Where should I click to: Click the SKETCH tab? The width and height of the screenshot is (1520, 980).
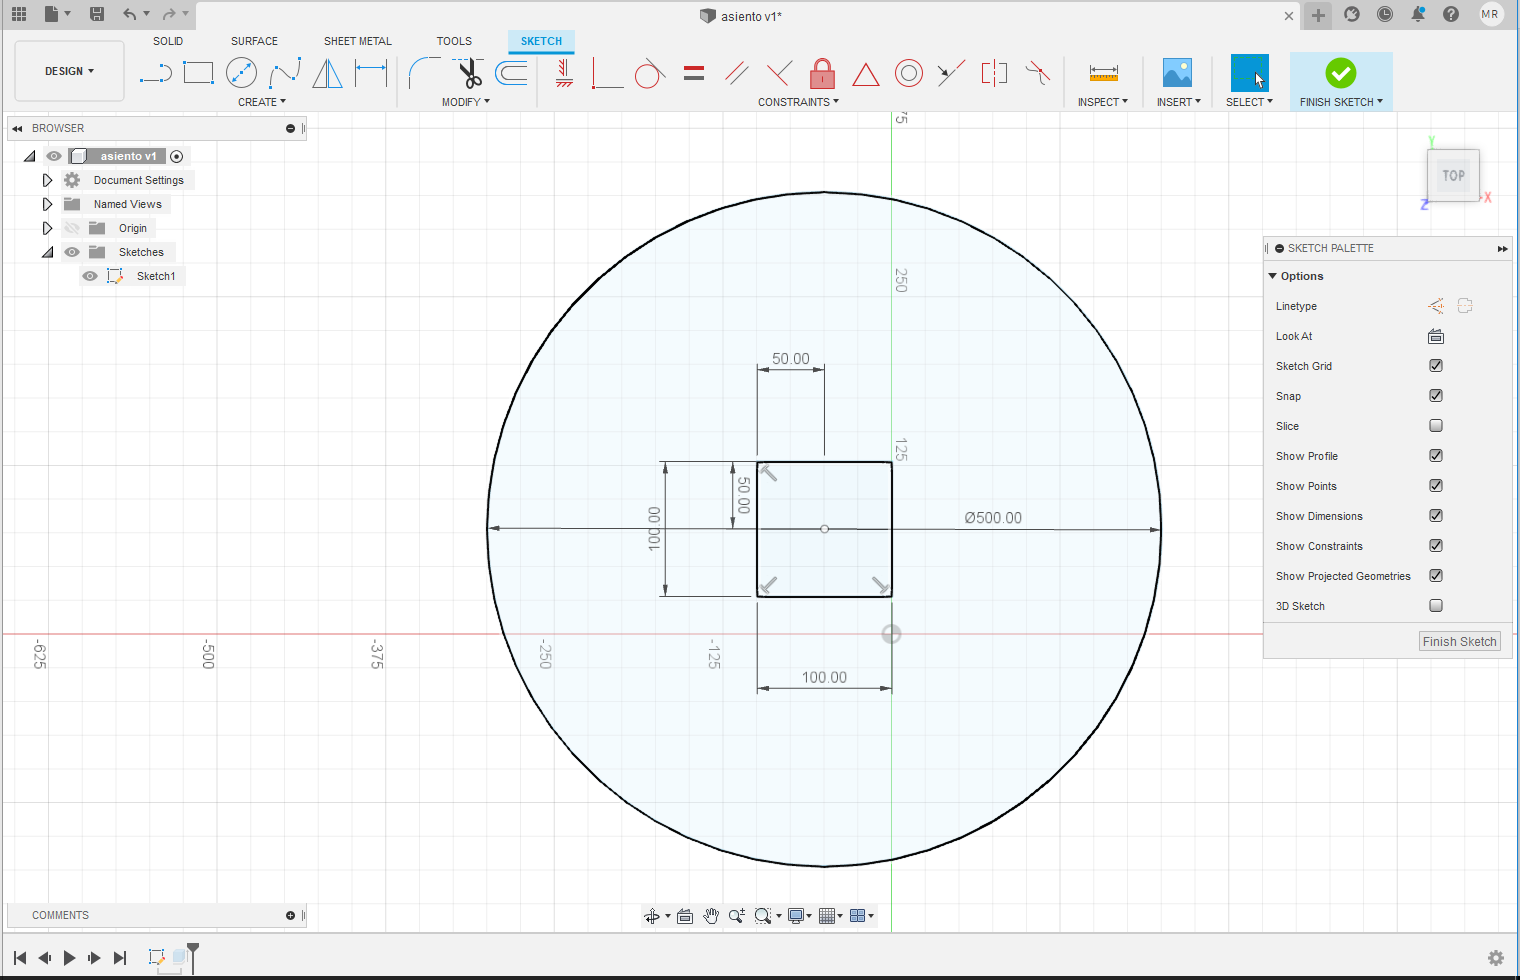(x=541, y=41)
